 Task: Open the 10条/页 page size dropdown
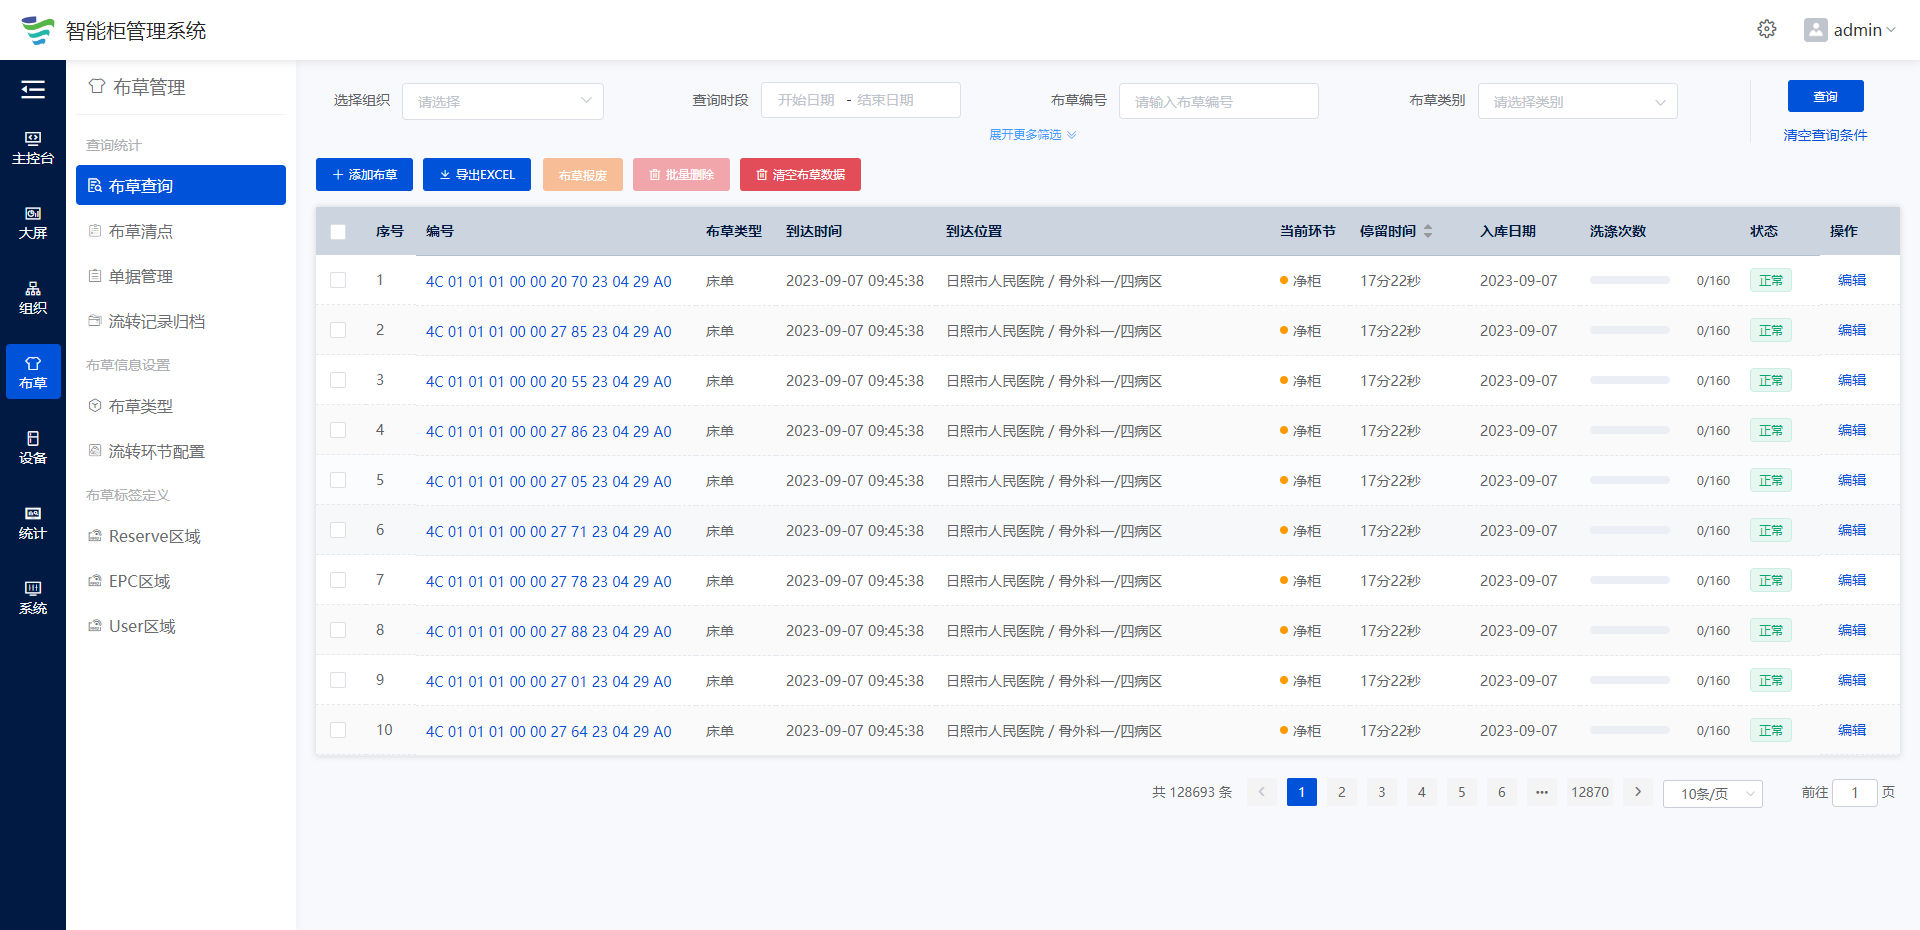[1712, 793]
